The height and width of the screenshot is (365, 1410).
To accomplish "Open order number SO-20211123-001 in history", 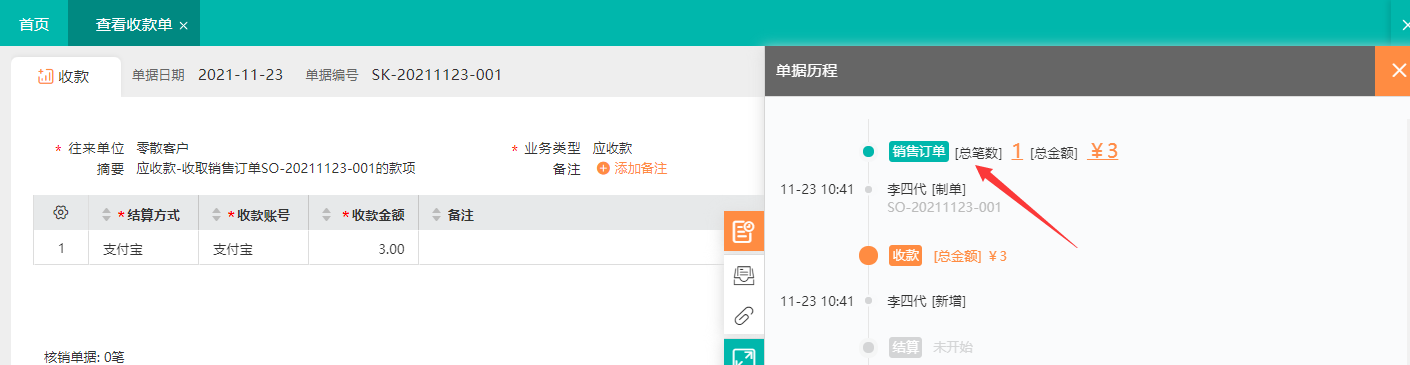I will pos(944,207).
